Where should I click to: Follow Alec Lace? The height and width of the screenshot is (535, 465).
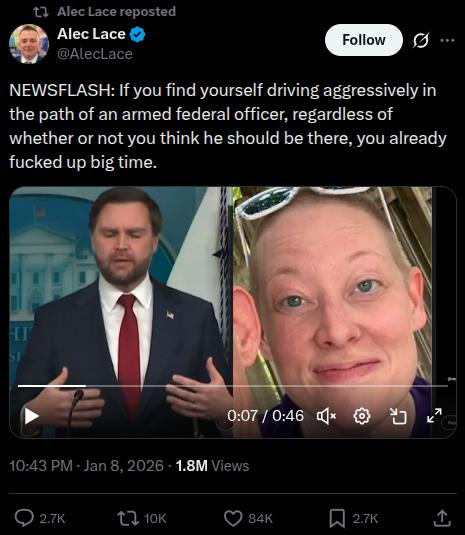(364, 40)
